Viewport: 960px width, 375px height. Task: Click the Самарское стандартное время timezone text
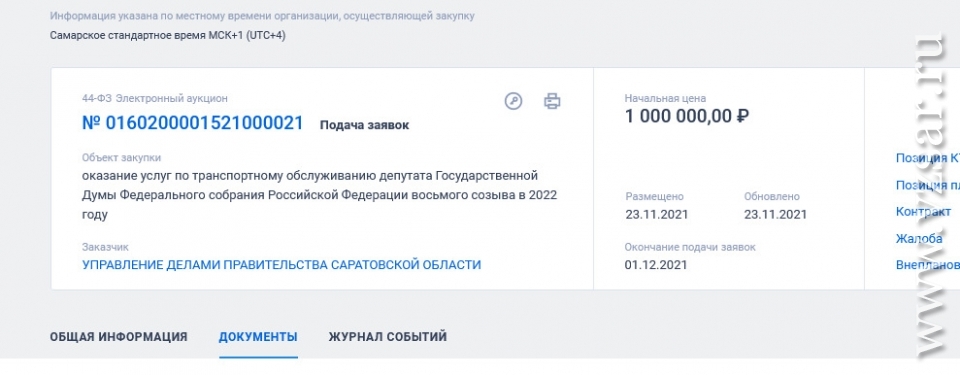tap(168, 35)
